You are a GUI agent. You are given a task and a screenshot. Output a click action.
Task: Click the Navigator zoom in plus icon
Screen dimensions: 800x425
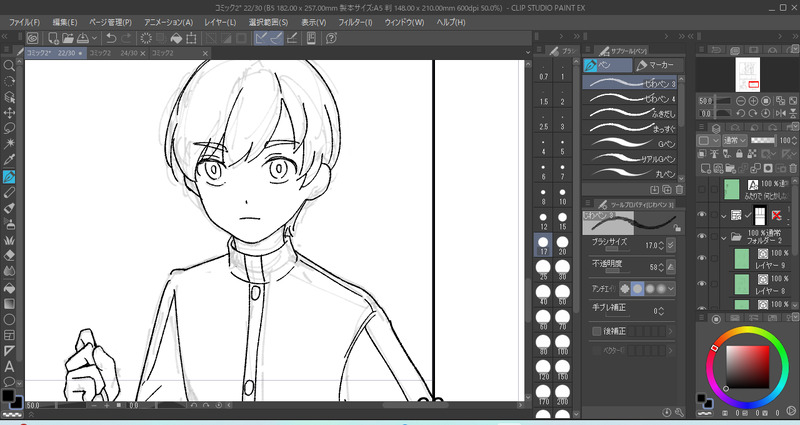(753, 101)
